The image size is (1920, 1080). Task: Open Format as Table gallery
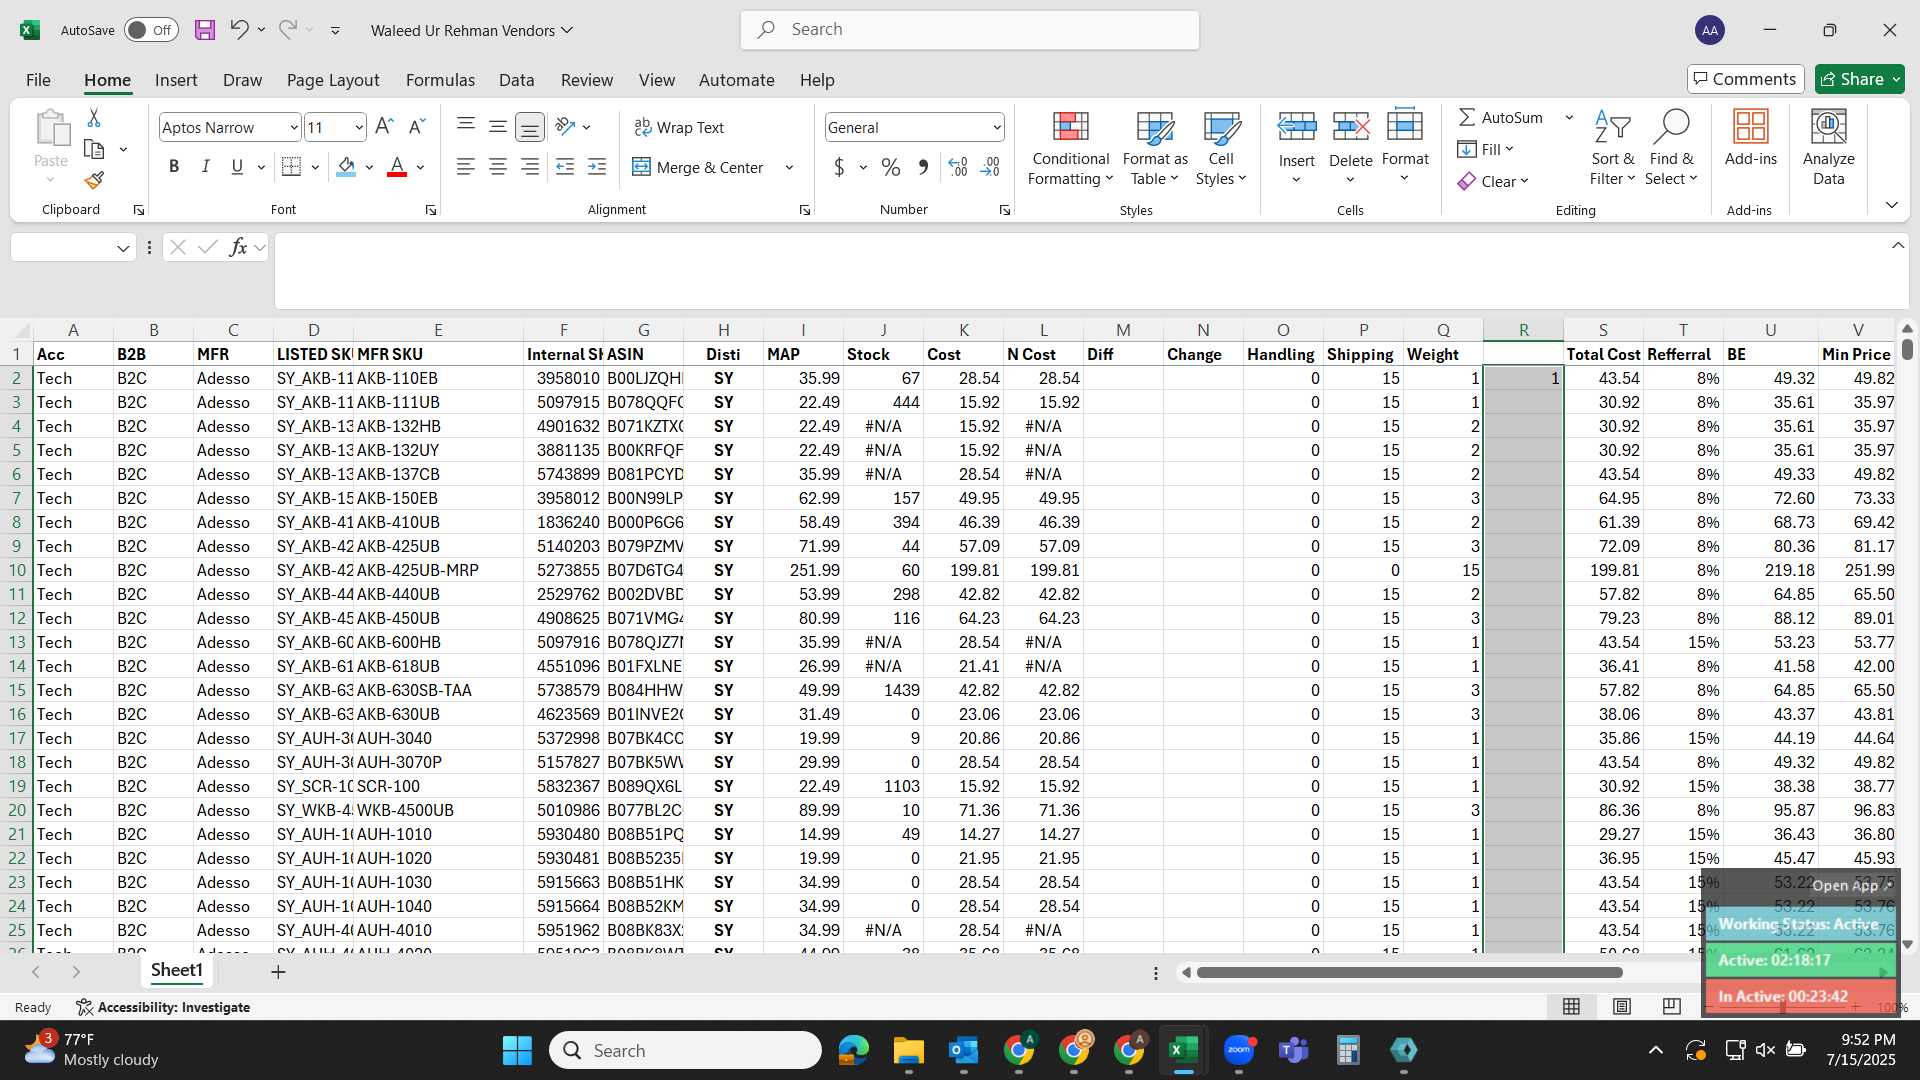[1155, 149]
